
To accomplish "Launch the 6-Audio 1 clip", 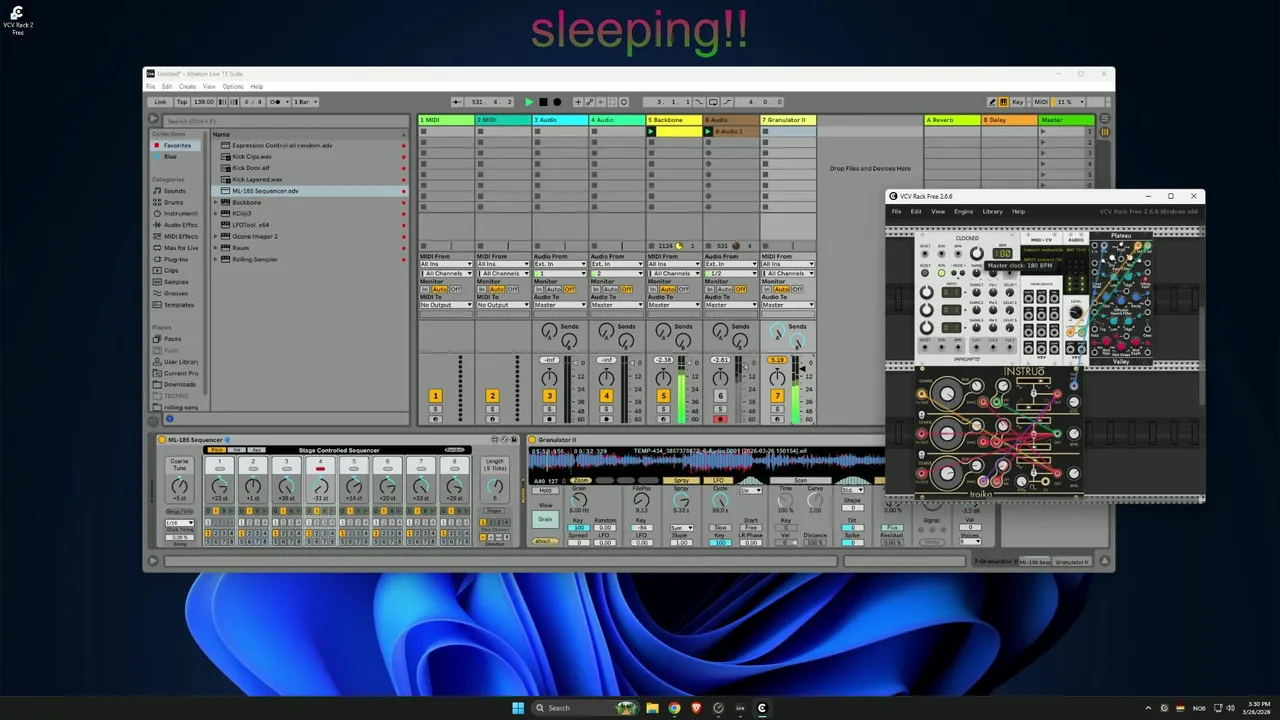I will 708,131.
